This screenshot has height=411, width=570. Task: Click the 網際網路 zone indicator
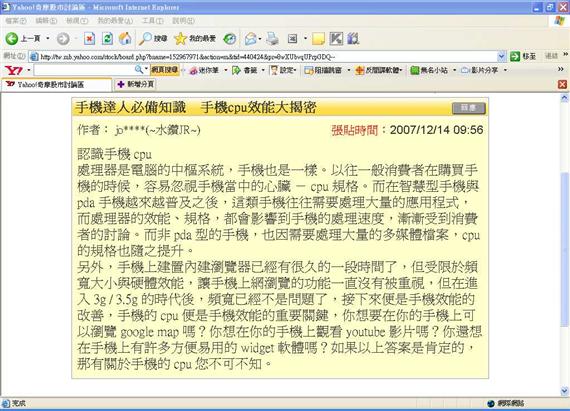coord(506,403)
